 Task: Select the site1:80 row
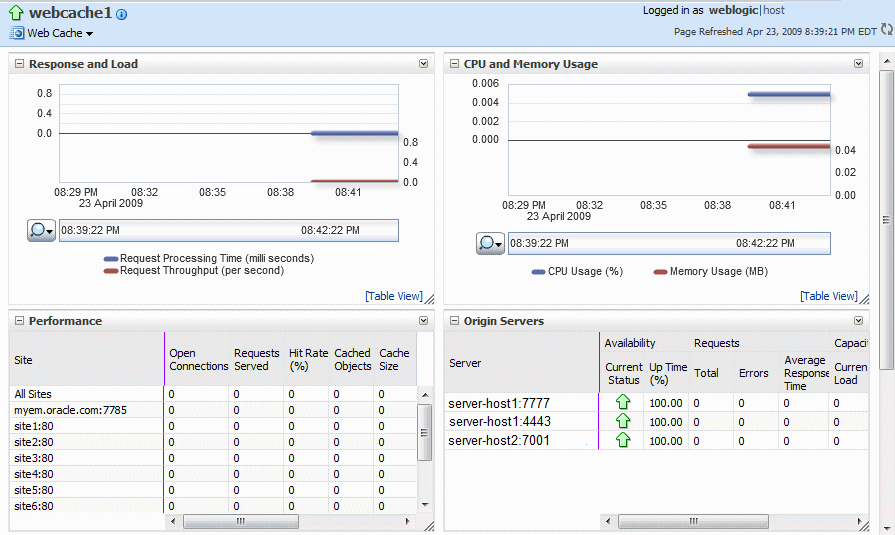pos(212,426)
